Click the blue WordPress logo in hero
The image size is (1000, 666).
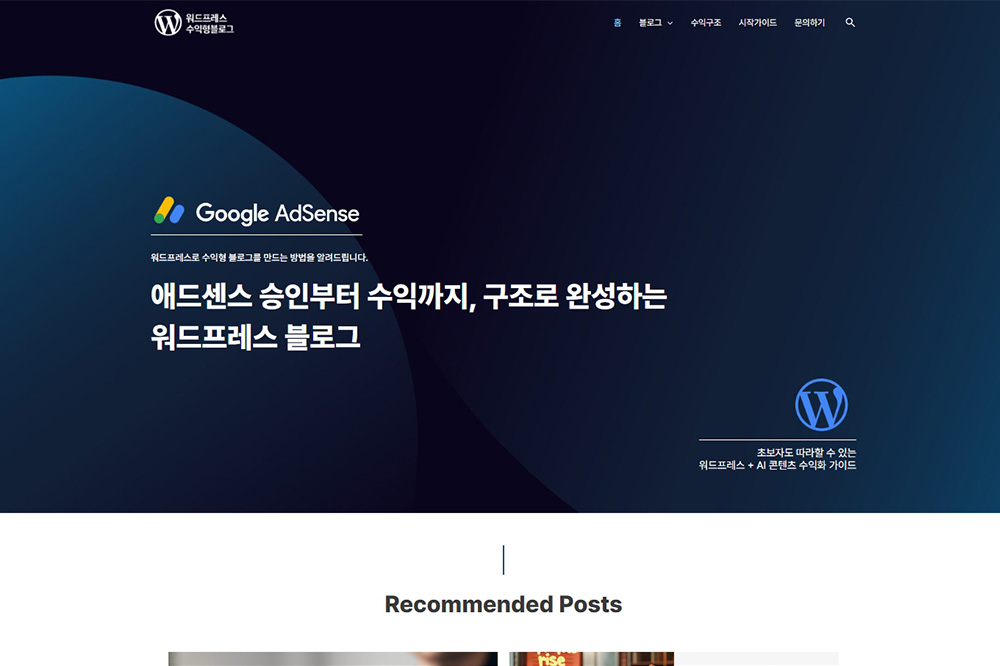pyautogui.click(x=821, y=404)
